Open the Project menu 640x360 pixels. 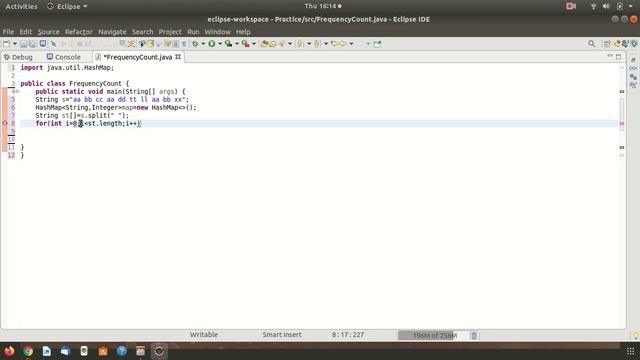(x=170, y=32)
